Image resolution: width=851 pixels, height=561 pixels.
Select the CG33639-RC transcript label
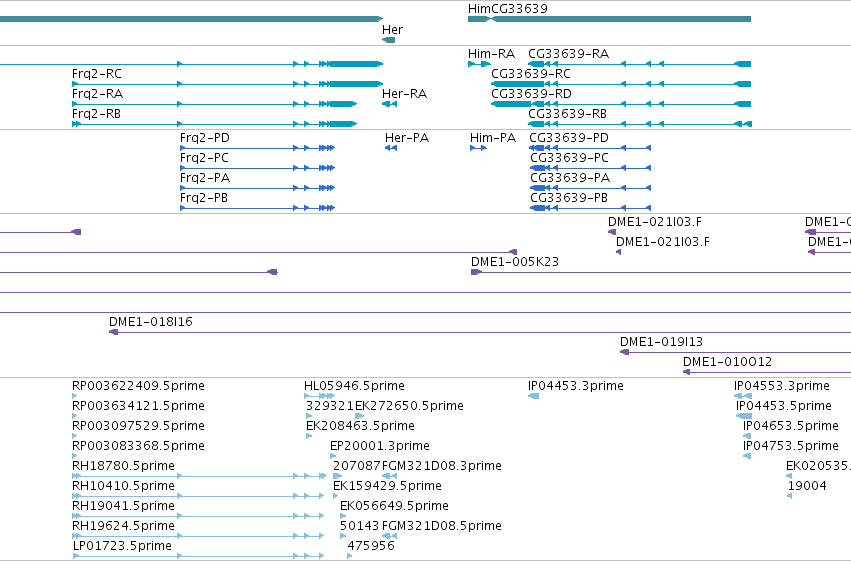click(x=531, y=74)
